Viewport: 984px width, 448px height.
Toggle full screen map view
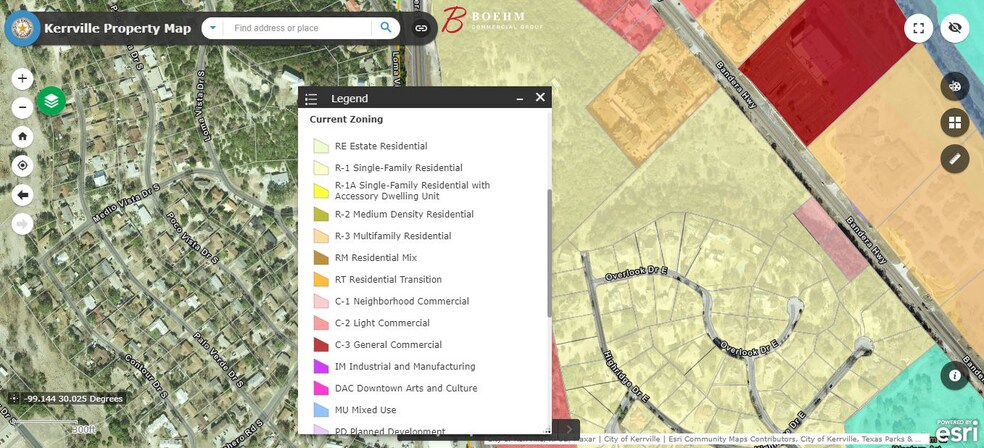pyautogui.click(x=918, y=28)
